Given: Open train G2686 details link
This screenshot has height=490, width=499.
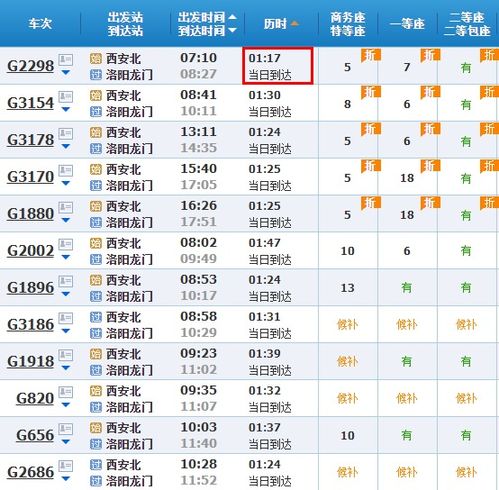Looking at the screenshot, I should pos(30,472).
